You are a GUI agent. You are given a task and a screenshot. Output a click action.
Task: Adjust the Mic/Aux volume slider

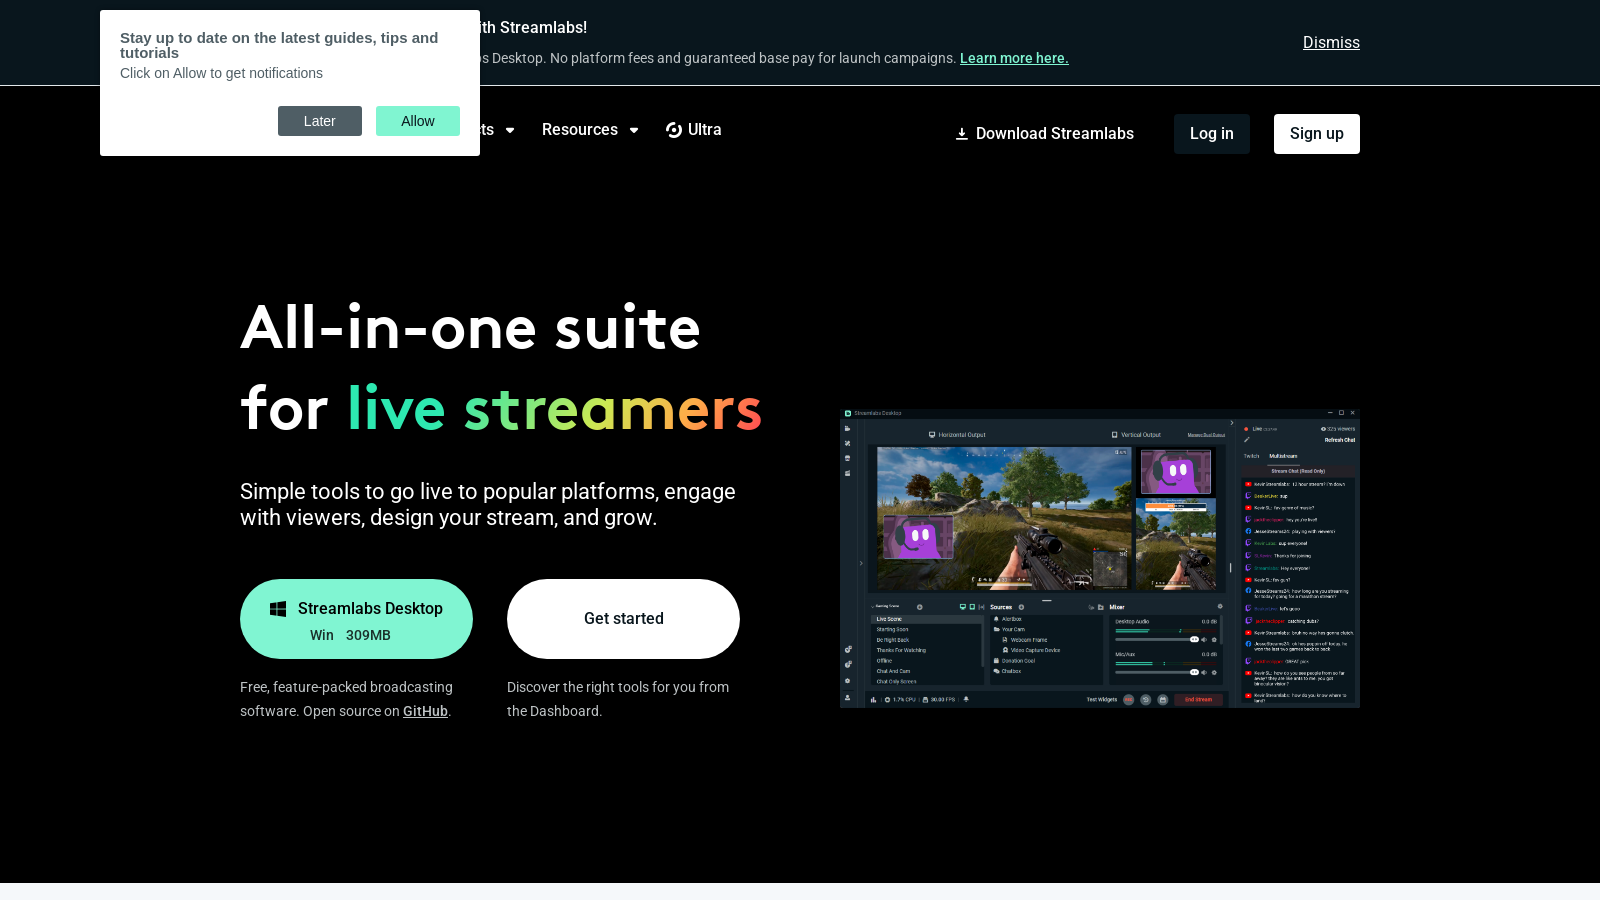(1194, 673)
